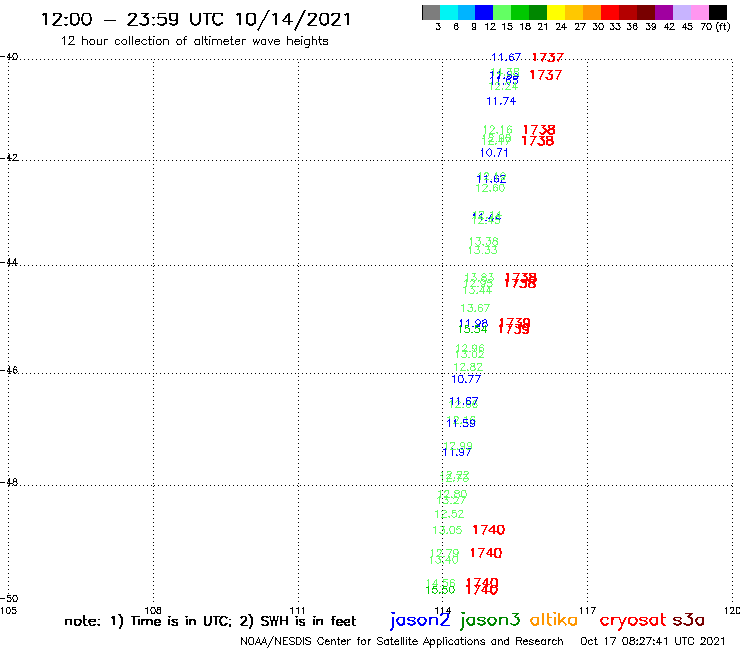Click latitude axis label '-46'
Image resolution: width=740 pixels, height=650 pixels.
(x=9, y=370)
